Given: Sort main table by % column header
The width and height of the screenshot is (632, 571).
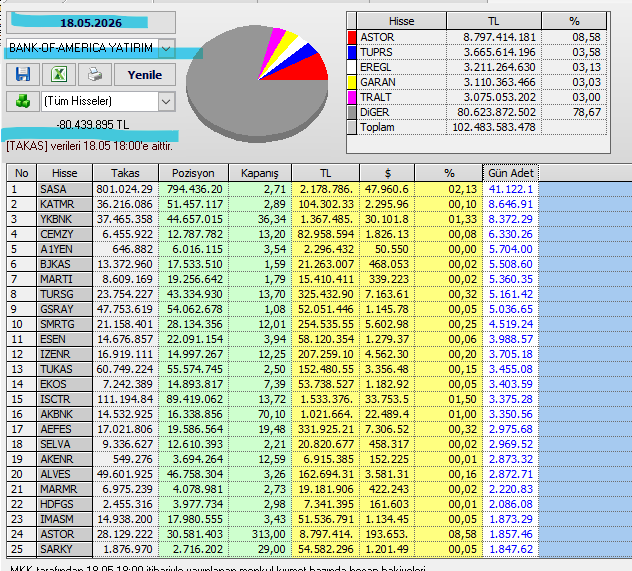Looking at the screenshot, I should [x=449, y=173].
